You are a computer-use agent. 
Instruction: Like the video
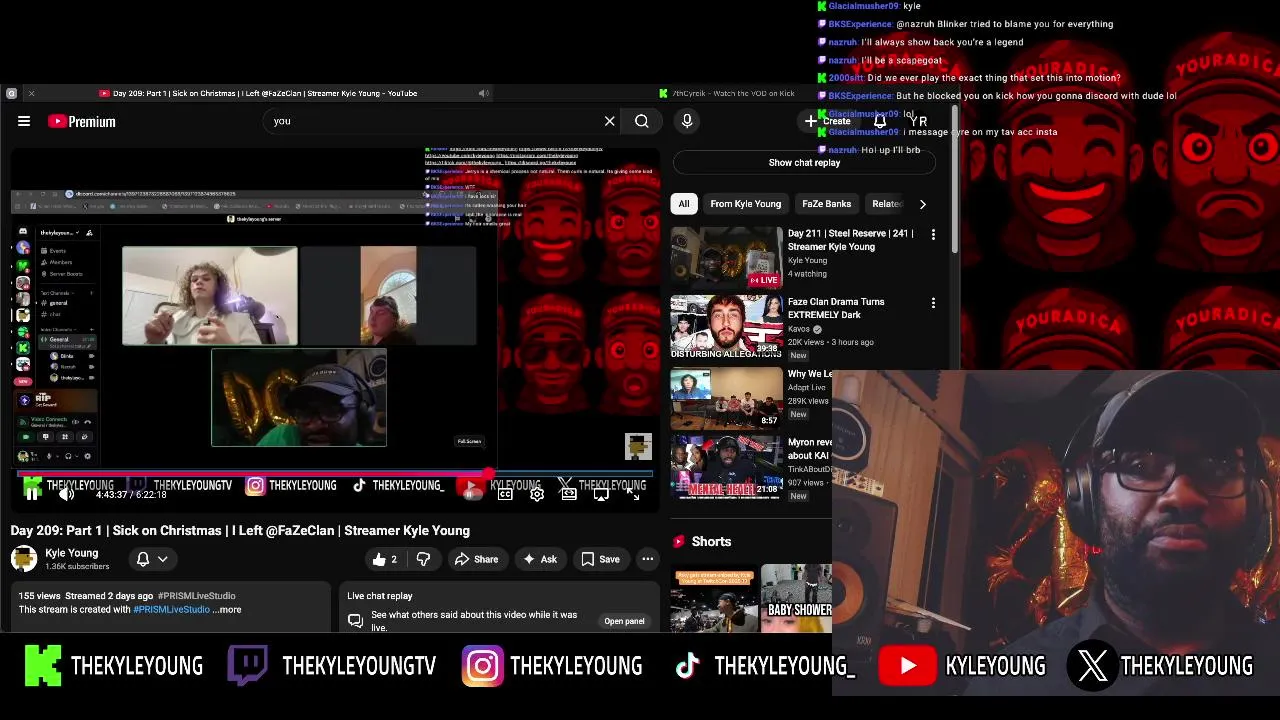385,559
